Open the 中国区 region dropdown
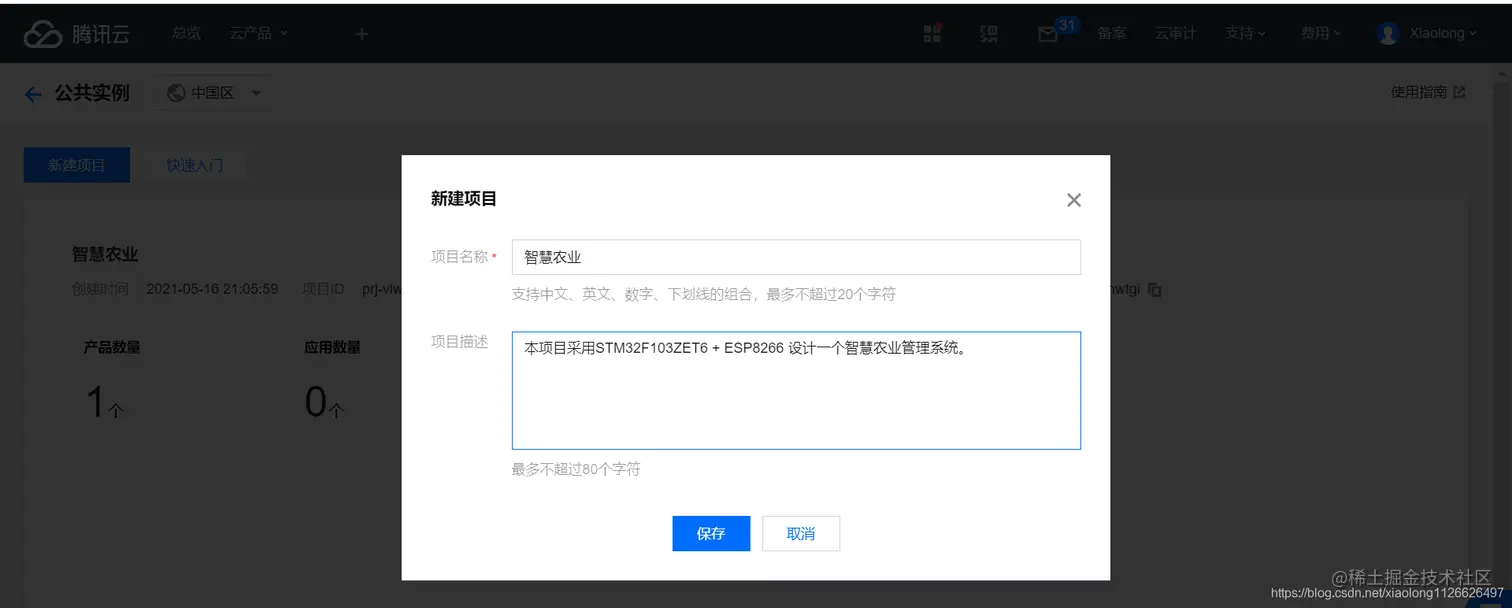Viewport: 1512px width, 608px height. pos(213,93)
